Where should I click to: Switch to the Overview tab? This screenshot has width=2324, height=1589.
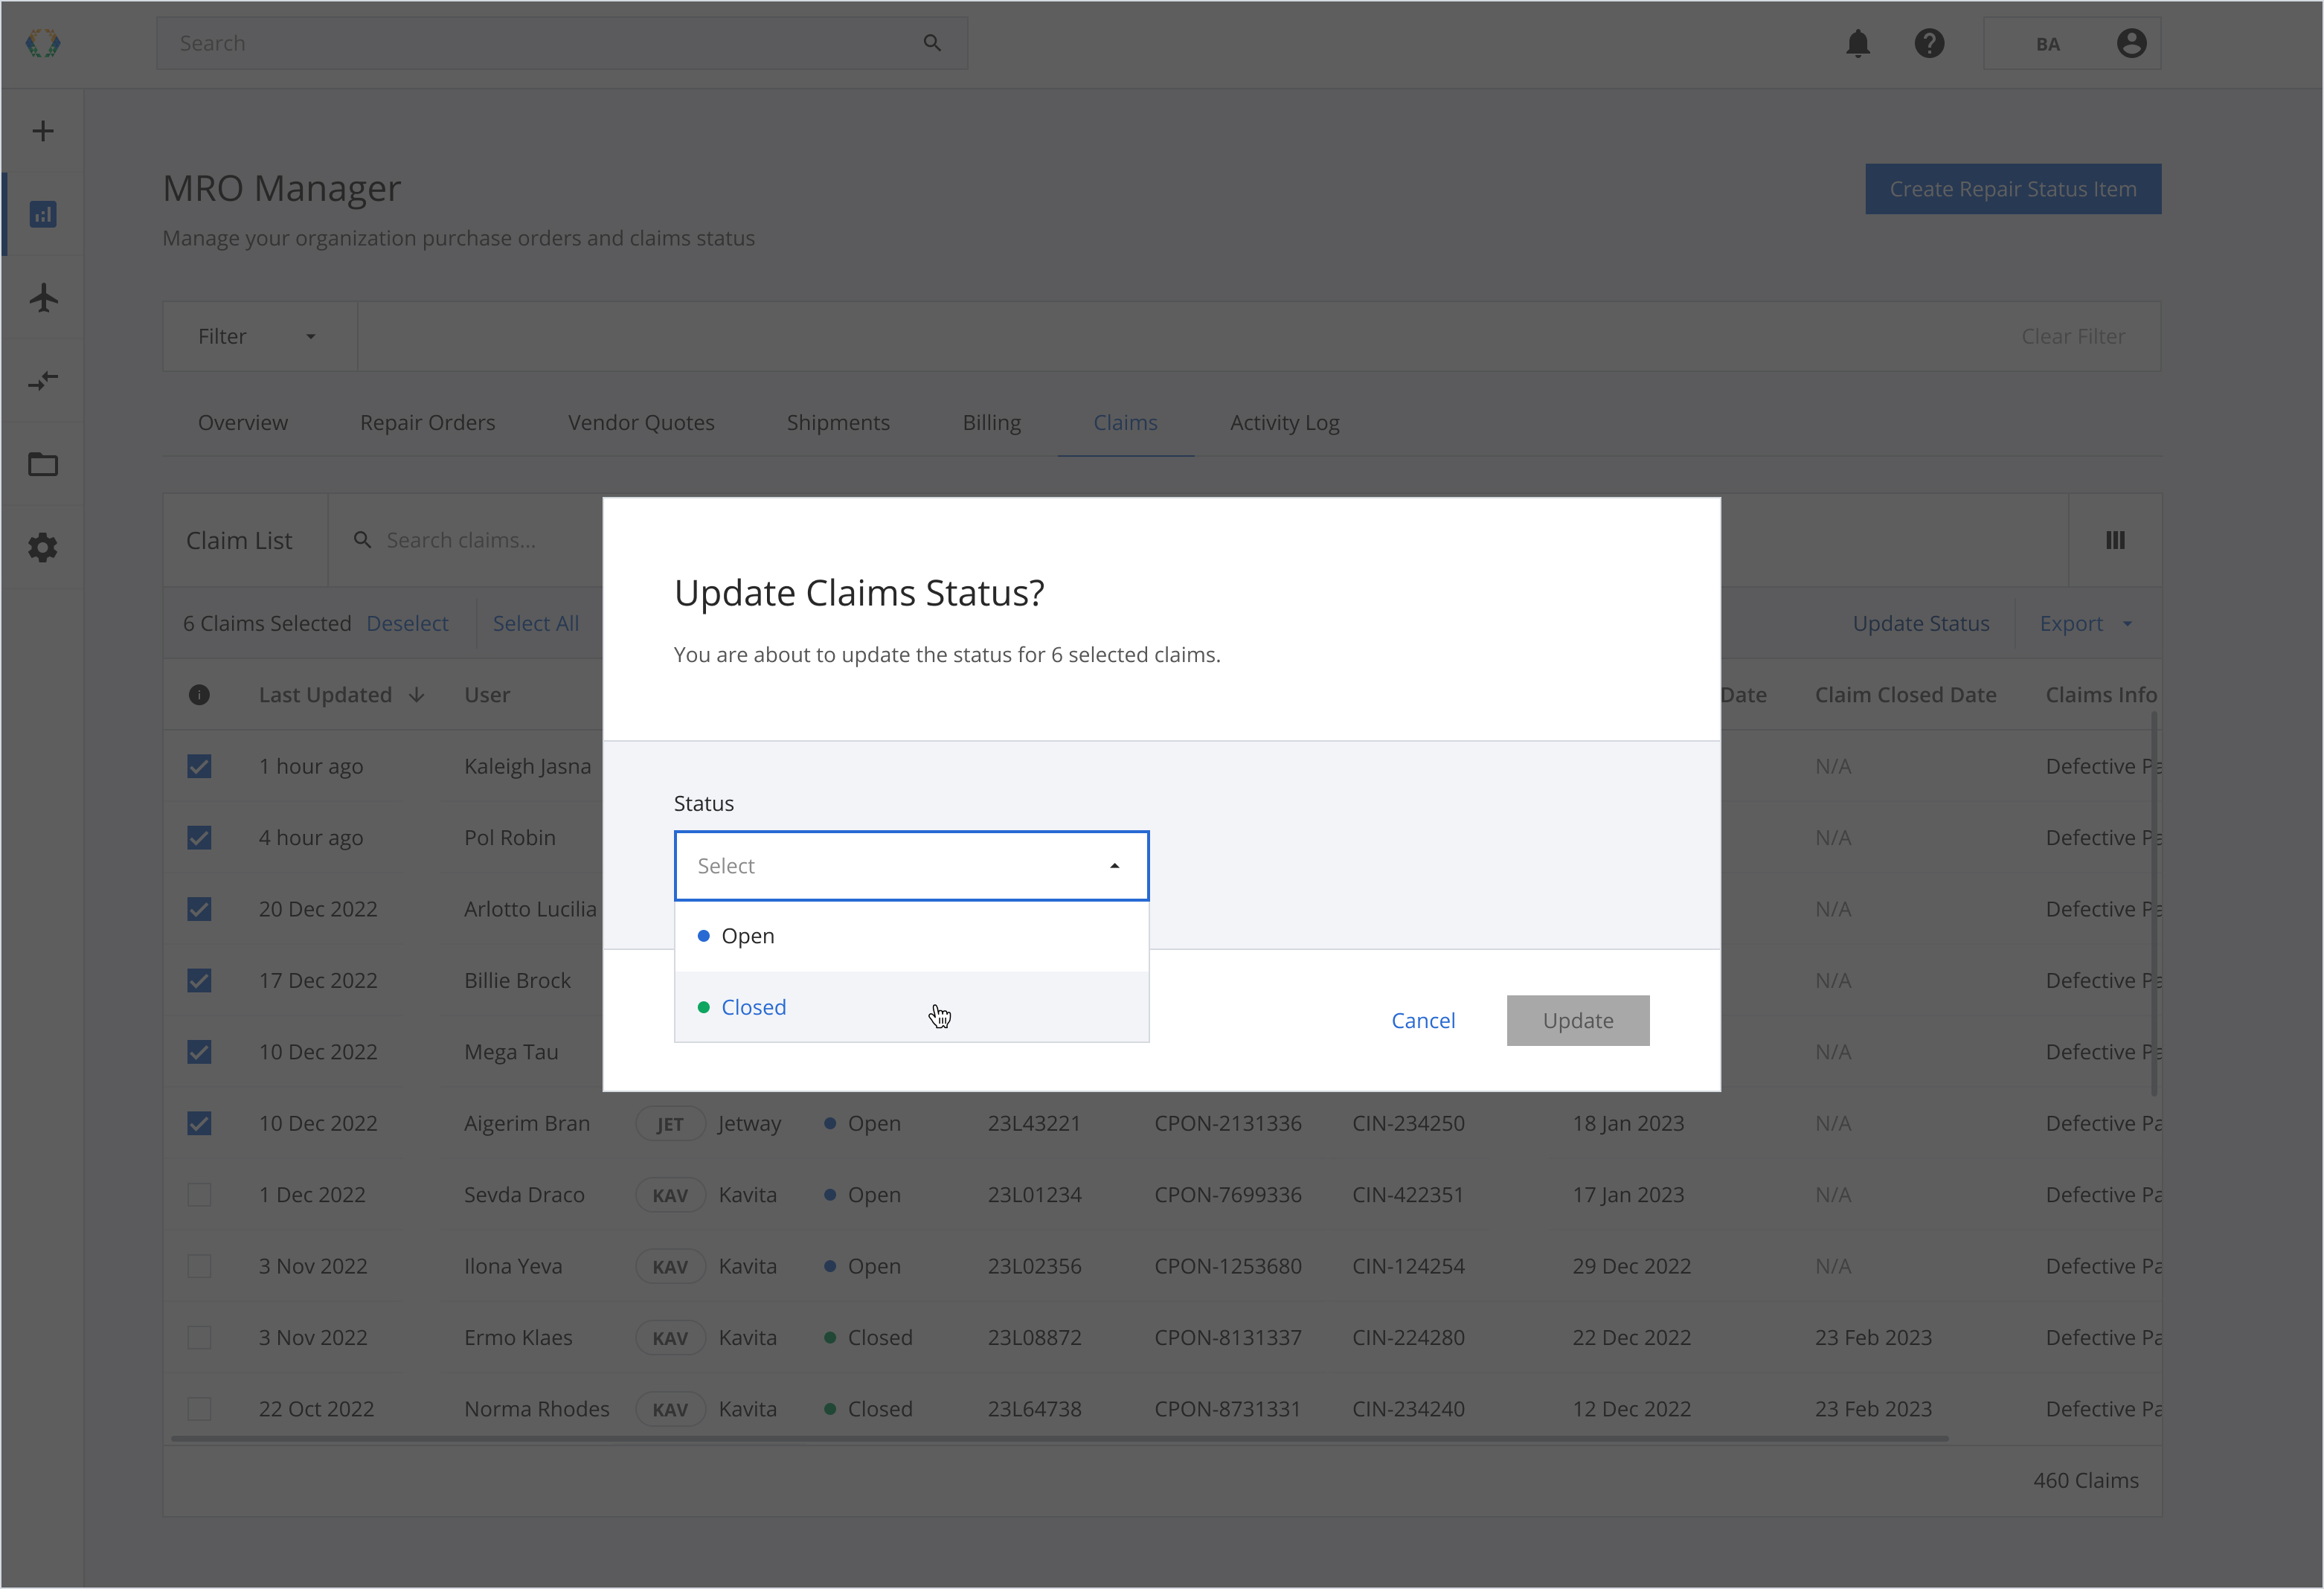coord(243,423)
